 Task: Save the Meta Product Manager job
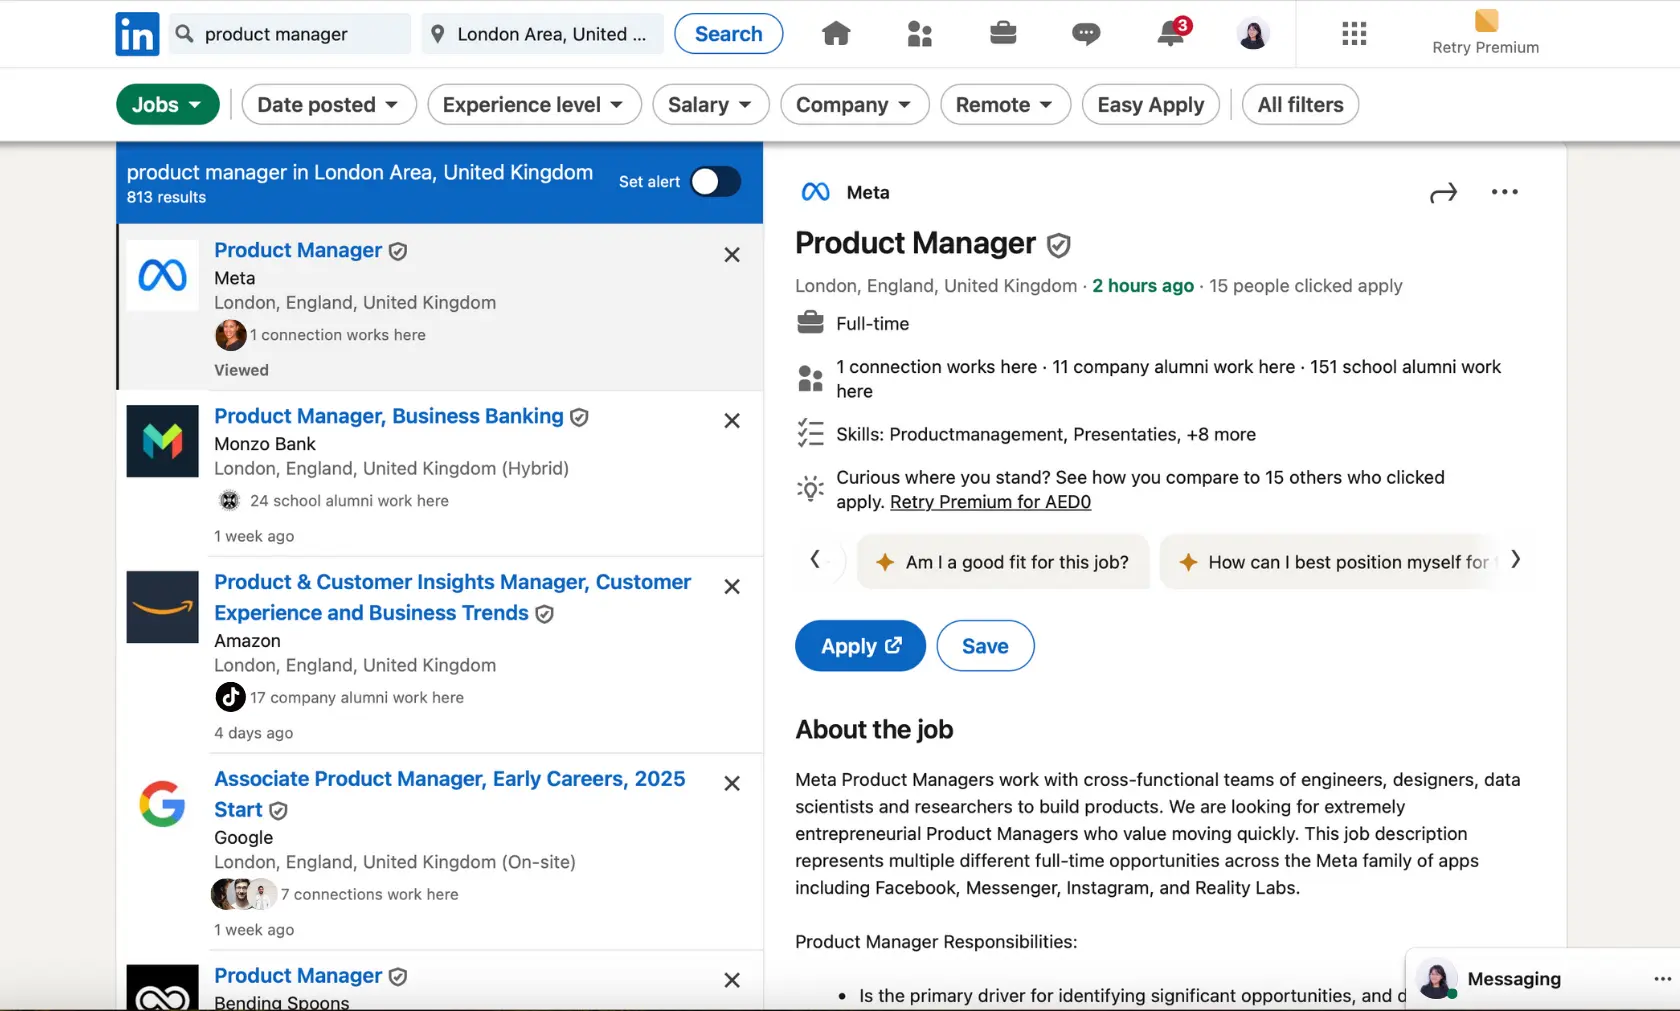pos(985,646)
